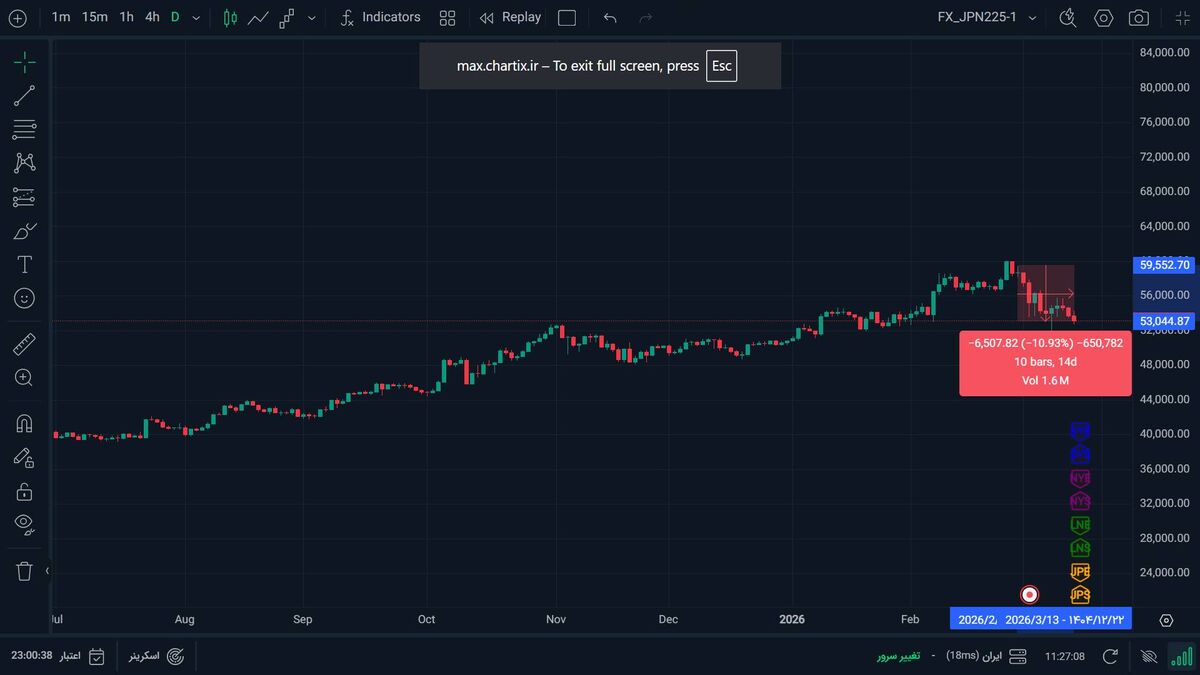Open the server icon beside ایران

1018,656
